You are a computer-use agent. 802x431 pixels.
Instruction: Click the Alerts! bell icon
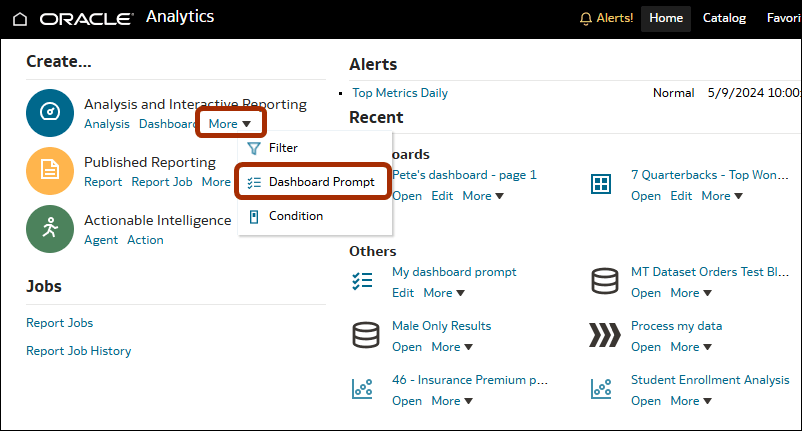point(586,19)
